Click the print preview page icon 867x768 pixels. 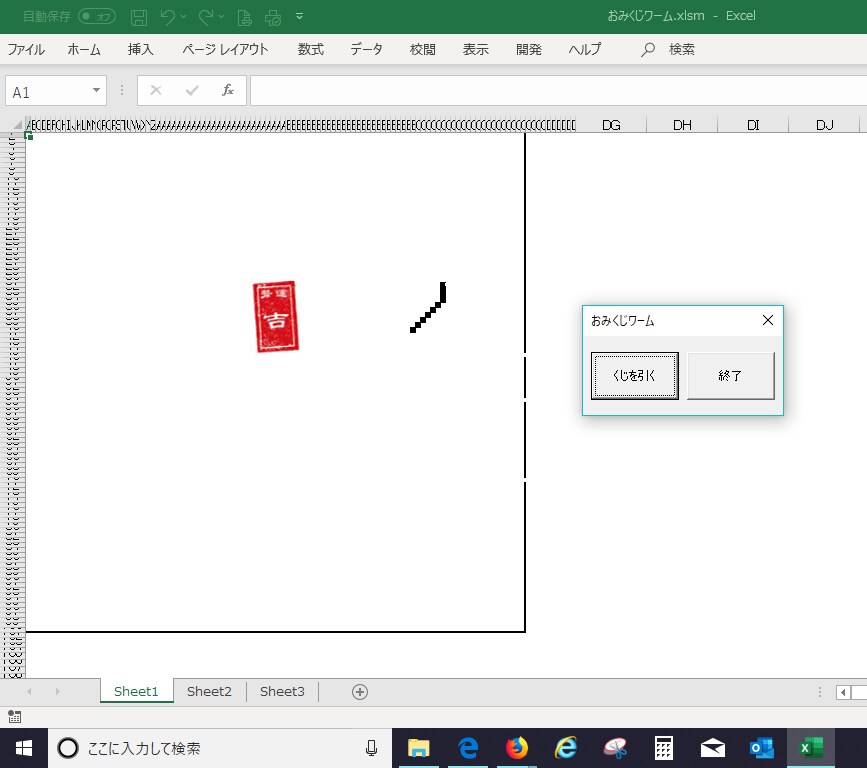point(244,18)
